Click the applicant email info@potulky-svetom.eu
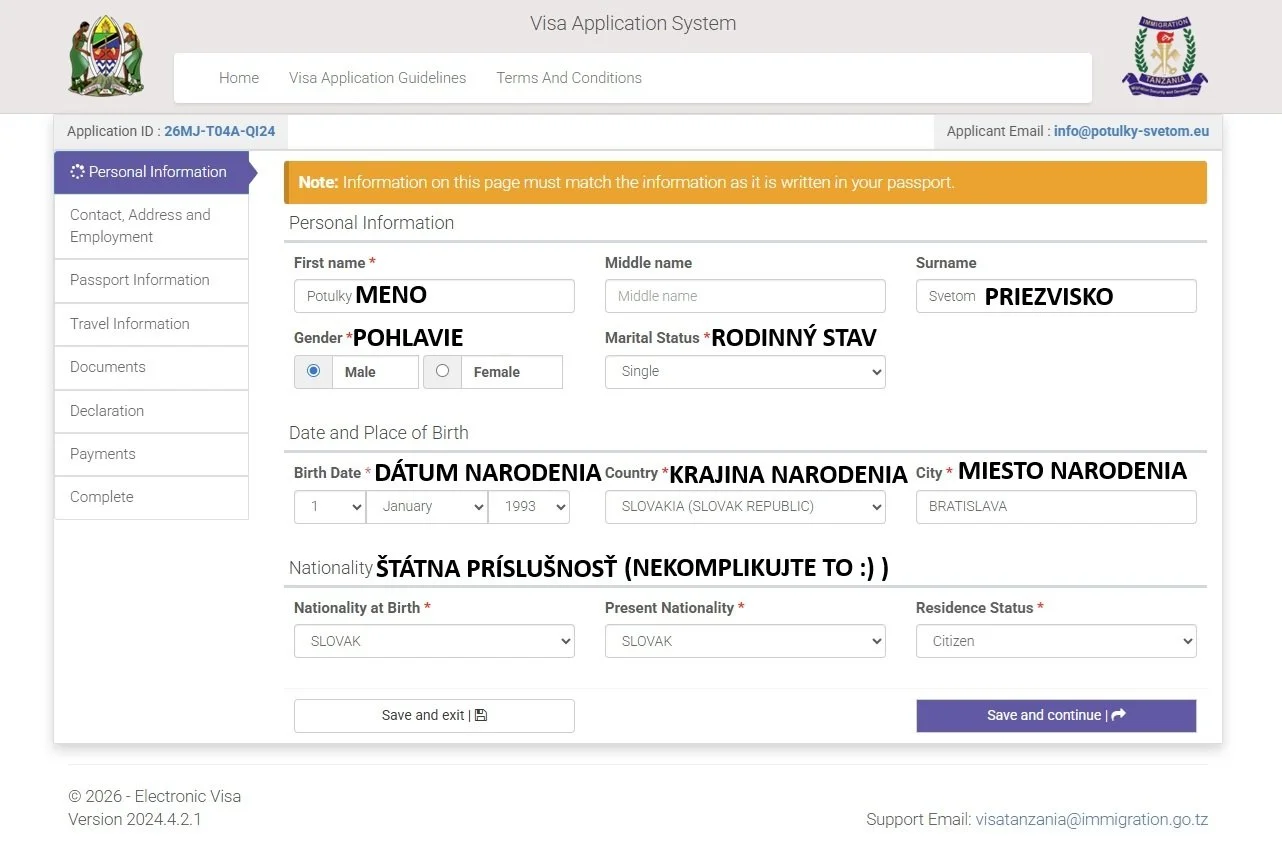This screenshot has height=860, width=1282. coord(1131,131)
